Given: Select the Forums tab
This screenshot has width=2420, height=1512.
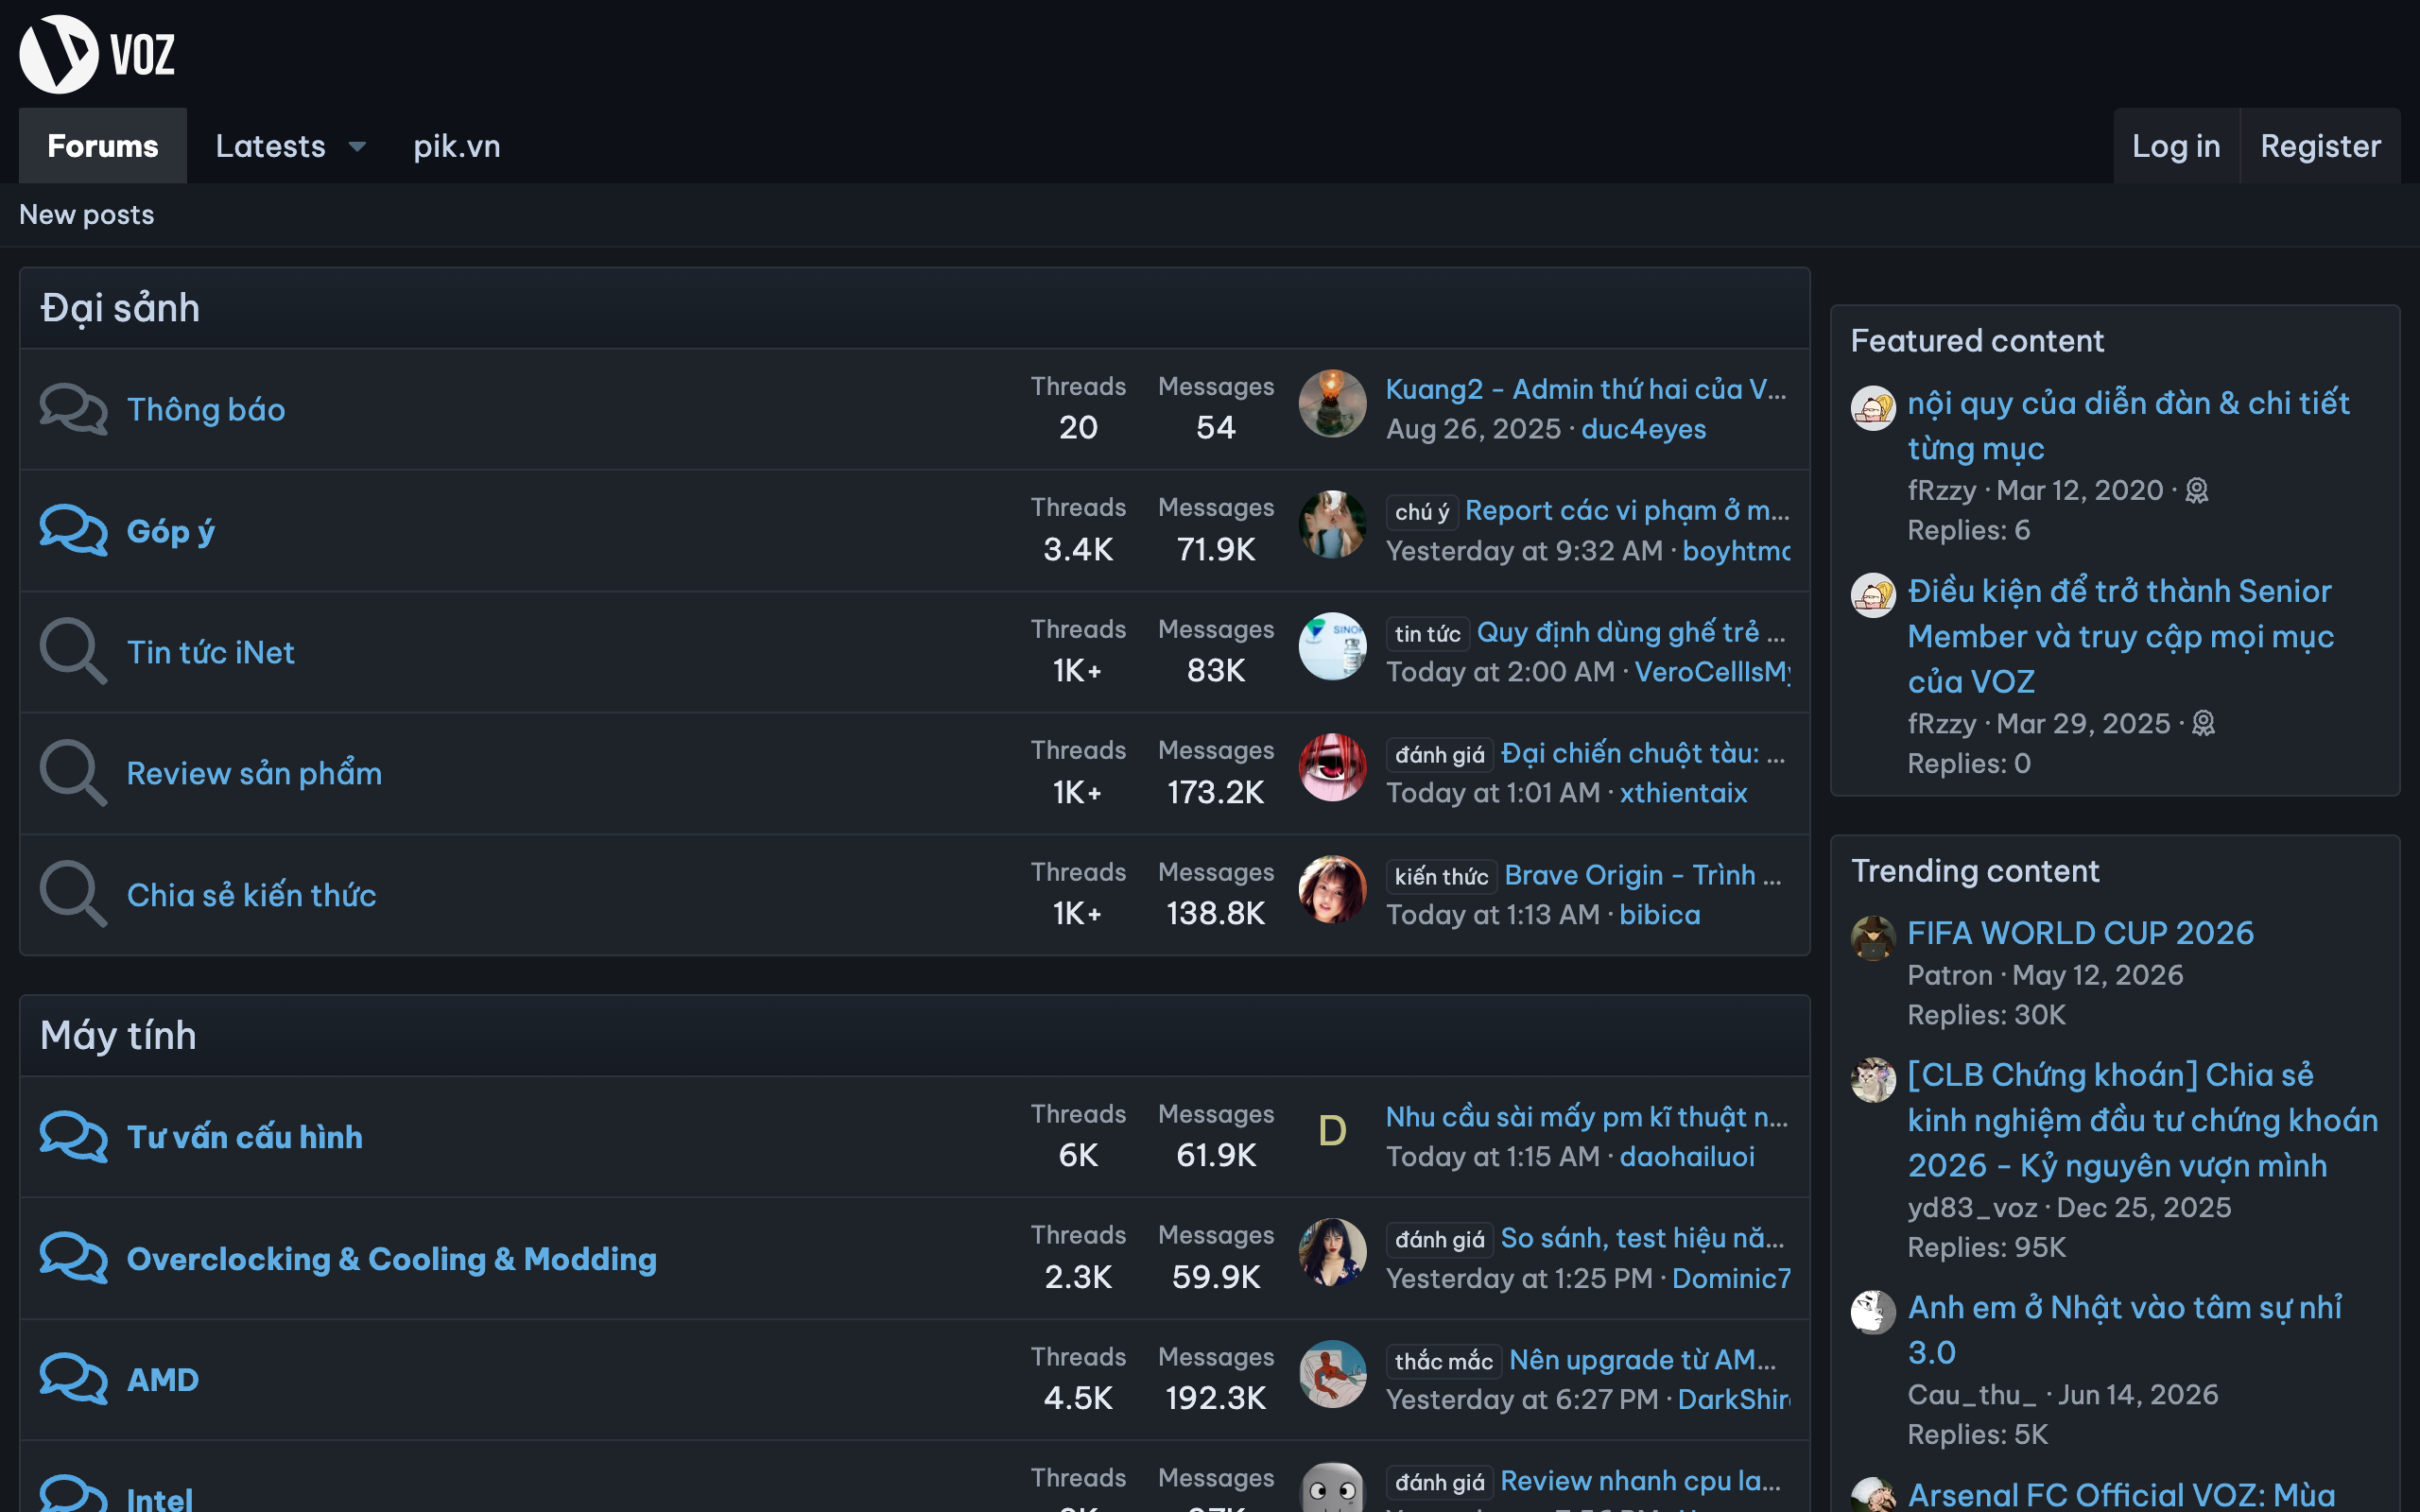Looking at the screenshot, I should coord(103,146).
